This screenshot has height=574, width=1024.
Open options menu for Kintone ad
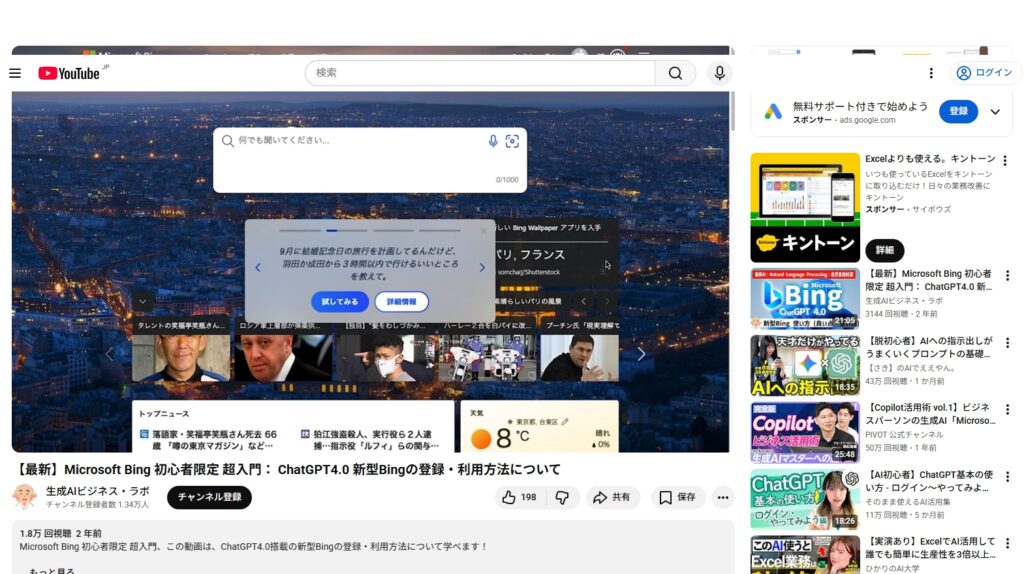coord(1005,160)
